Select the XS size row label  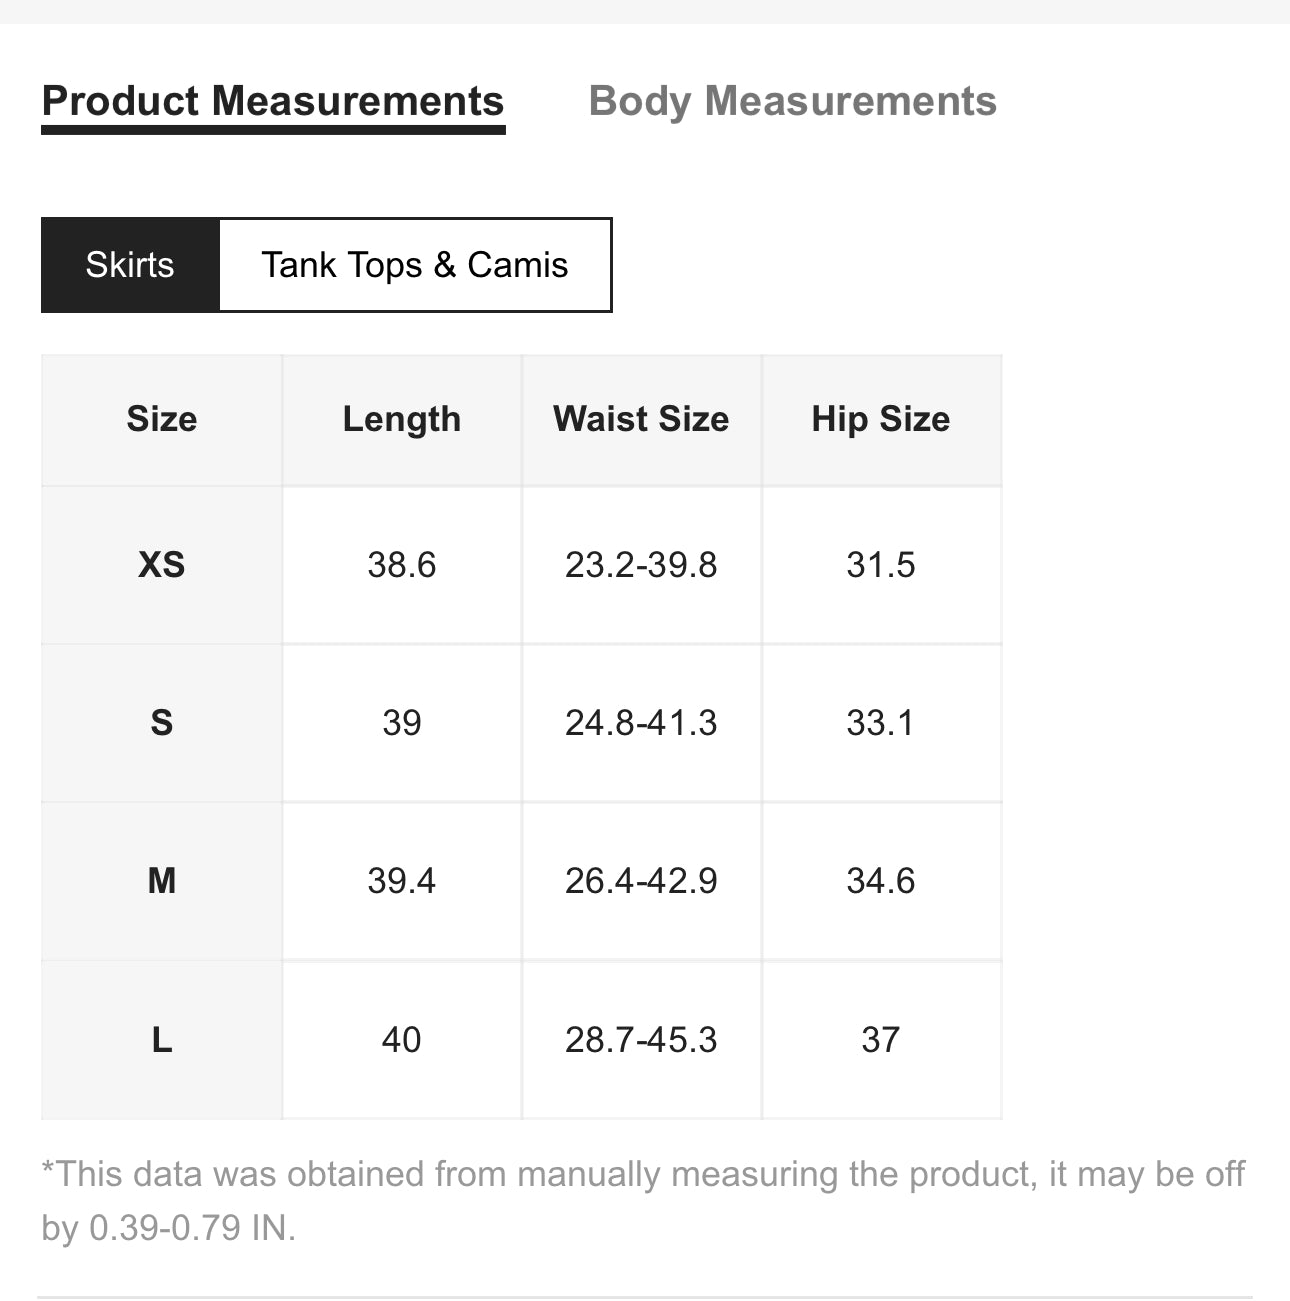(162, 565)
